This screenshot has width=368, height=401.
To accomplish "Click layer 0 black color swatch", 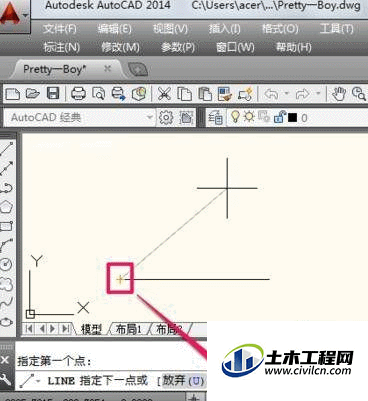I will click(x=292, y=118).
